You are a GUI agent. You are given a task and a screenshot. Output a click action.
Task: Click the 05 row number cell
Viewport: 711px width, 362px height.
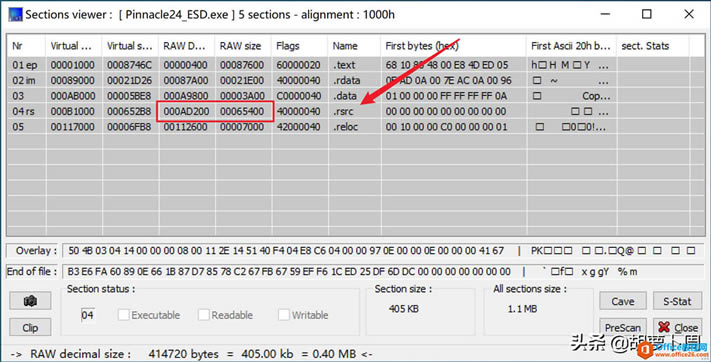pos(18,127)
